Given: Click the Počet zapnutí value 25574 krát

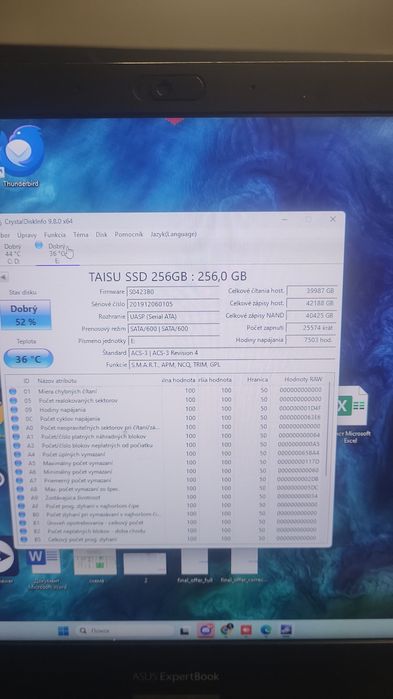Looking at the screenshot, I should click(311, 328).
